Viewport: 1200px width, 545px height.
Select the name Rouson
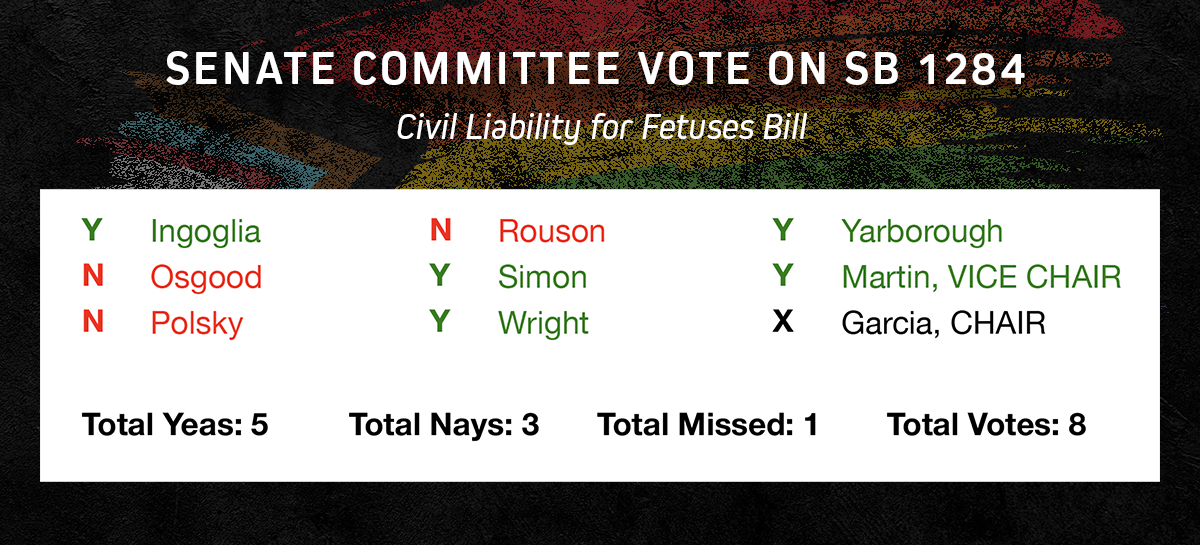[552, 232]
